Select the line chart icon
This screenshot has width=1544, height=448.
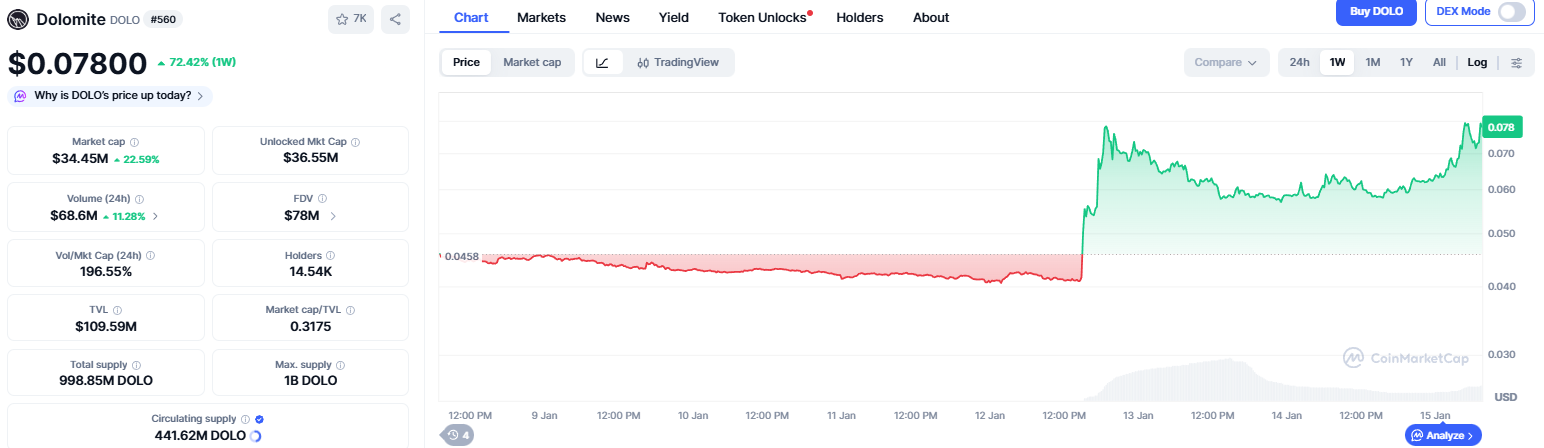(x=602, y=62)
